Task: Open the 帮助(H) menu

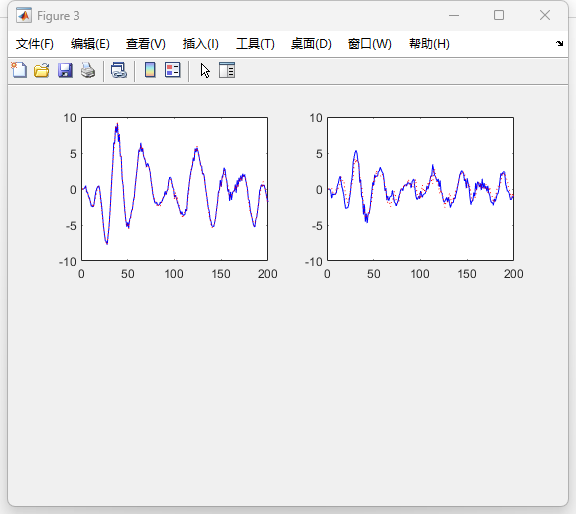Action: (429, 44)
